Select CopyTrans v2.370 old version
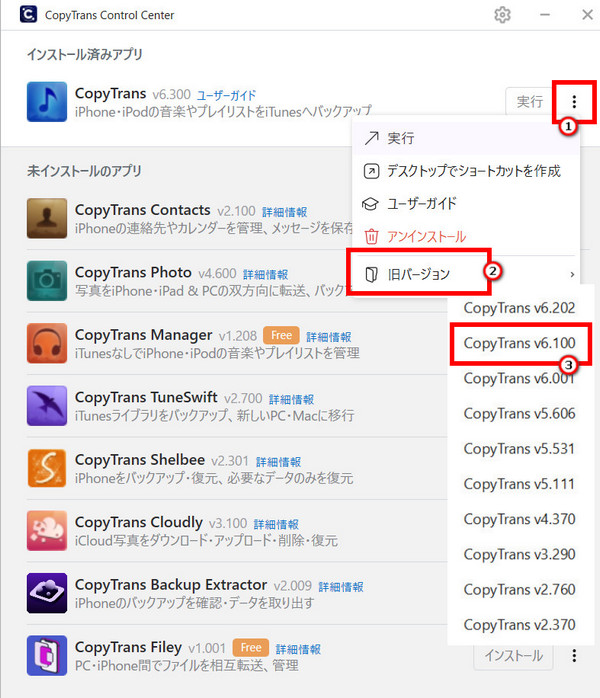The image size is (600, 698). tap(520, 625)
